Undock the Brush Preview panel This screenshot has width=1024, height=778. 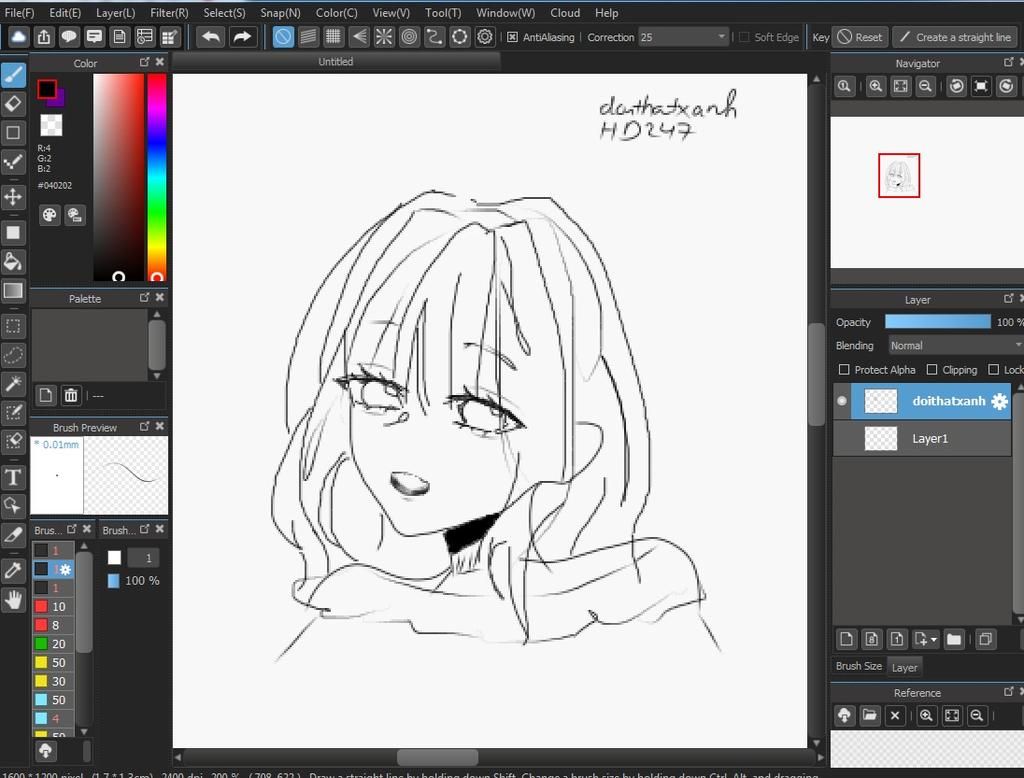point(144,427)
